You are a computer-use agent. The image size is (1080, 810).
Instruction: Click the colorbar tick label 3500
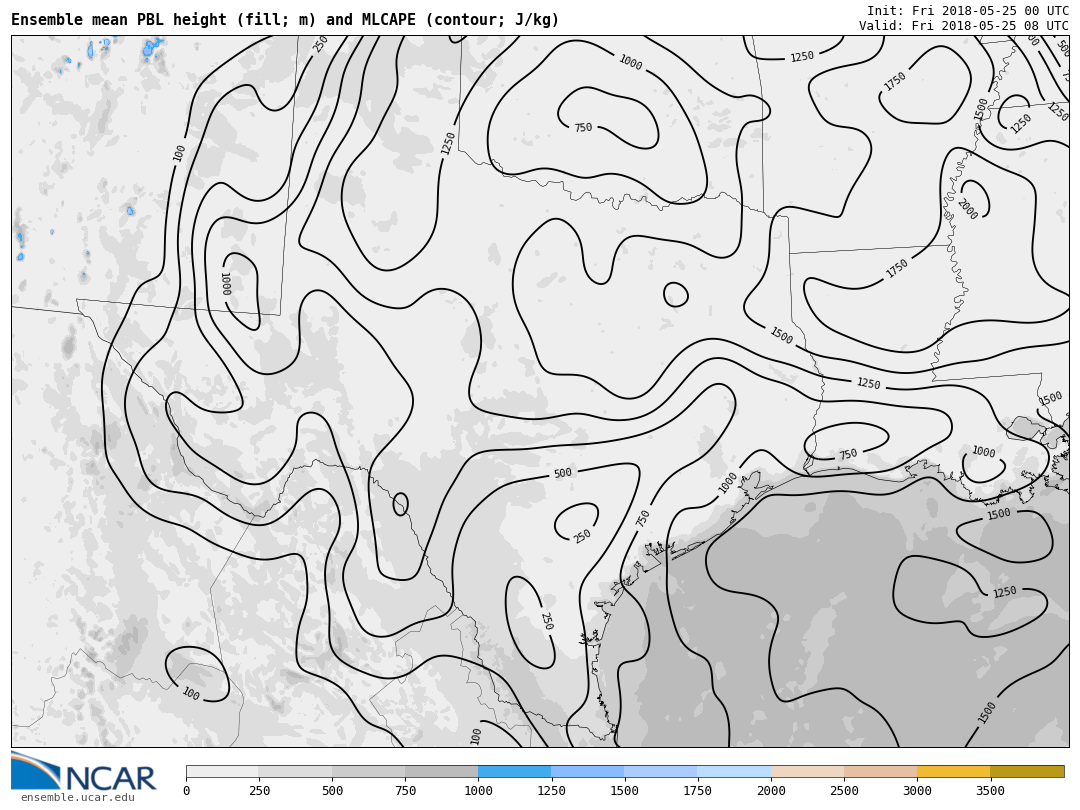990,791
